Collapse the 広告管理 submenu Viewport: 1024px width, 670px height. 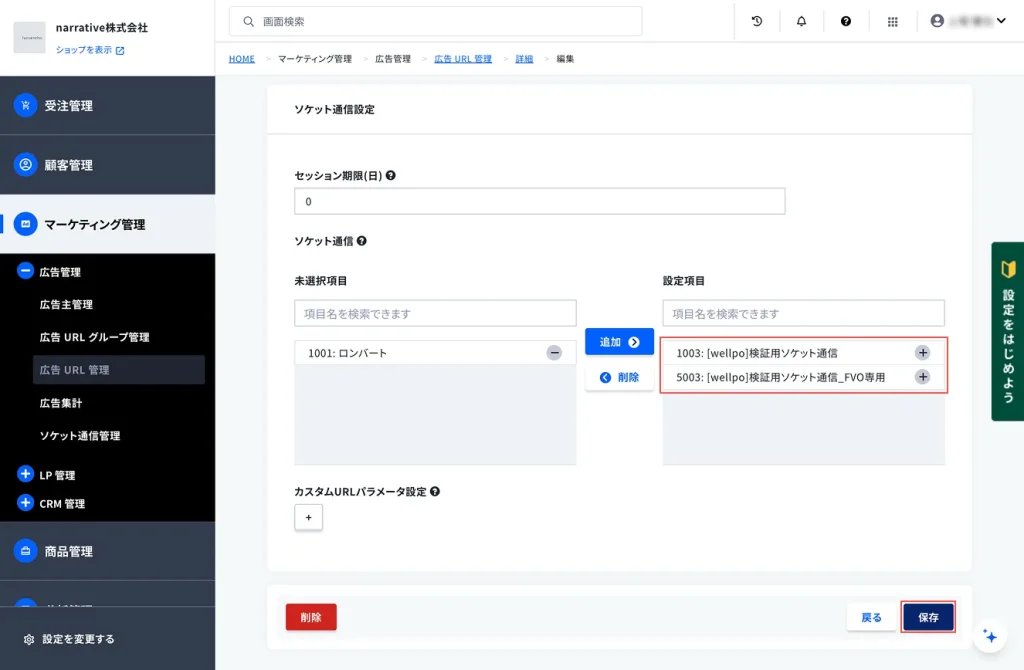(26, 271)
